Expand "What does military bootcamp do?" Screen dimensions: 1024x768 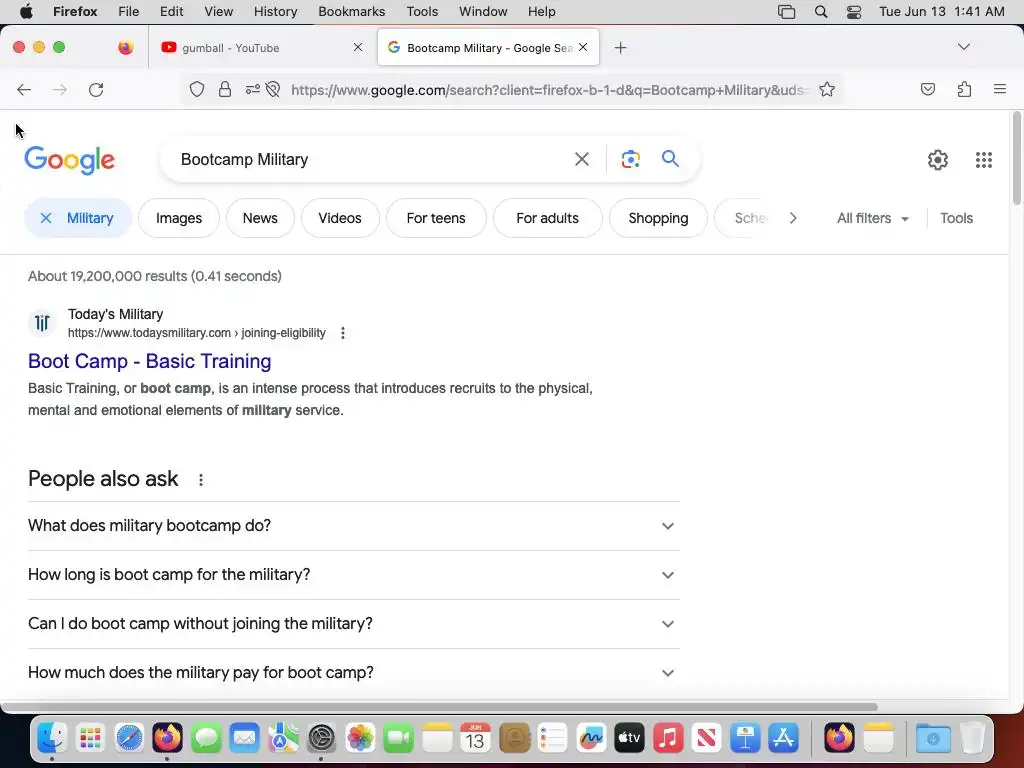click(x=354, y=526)
